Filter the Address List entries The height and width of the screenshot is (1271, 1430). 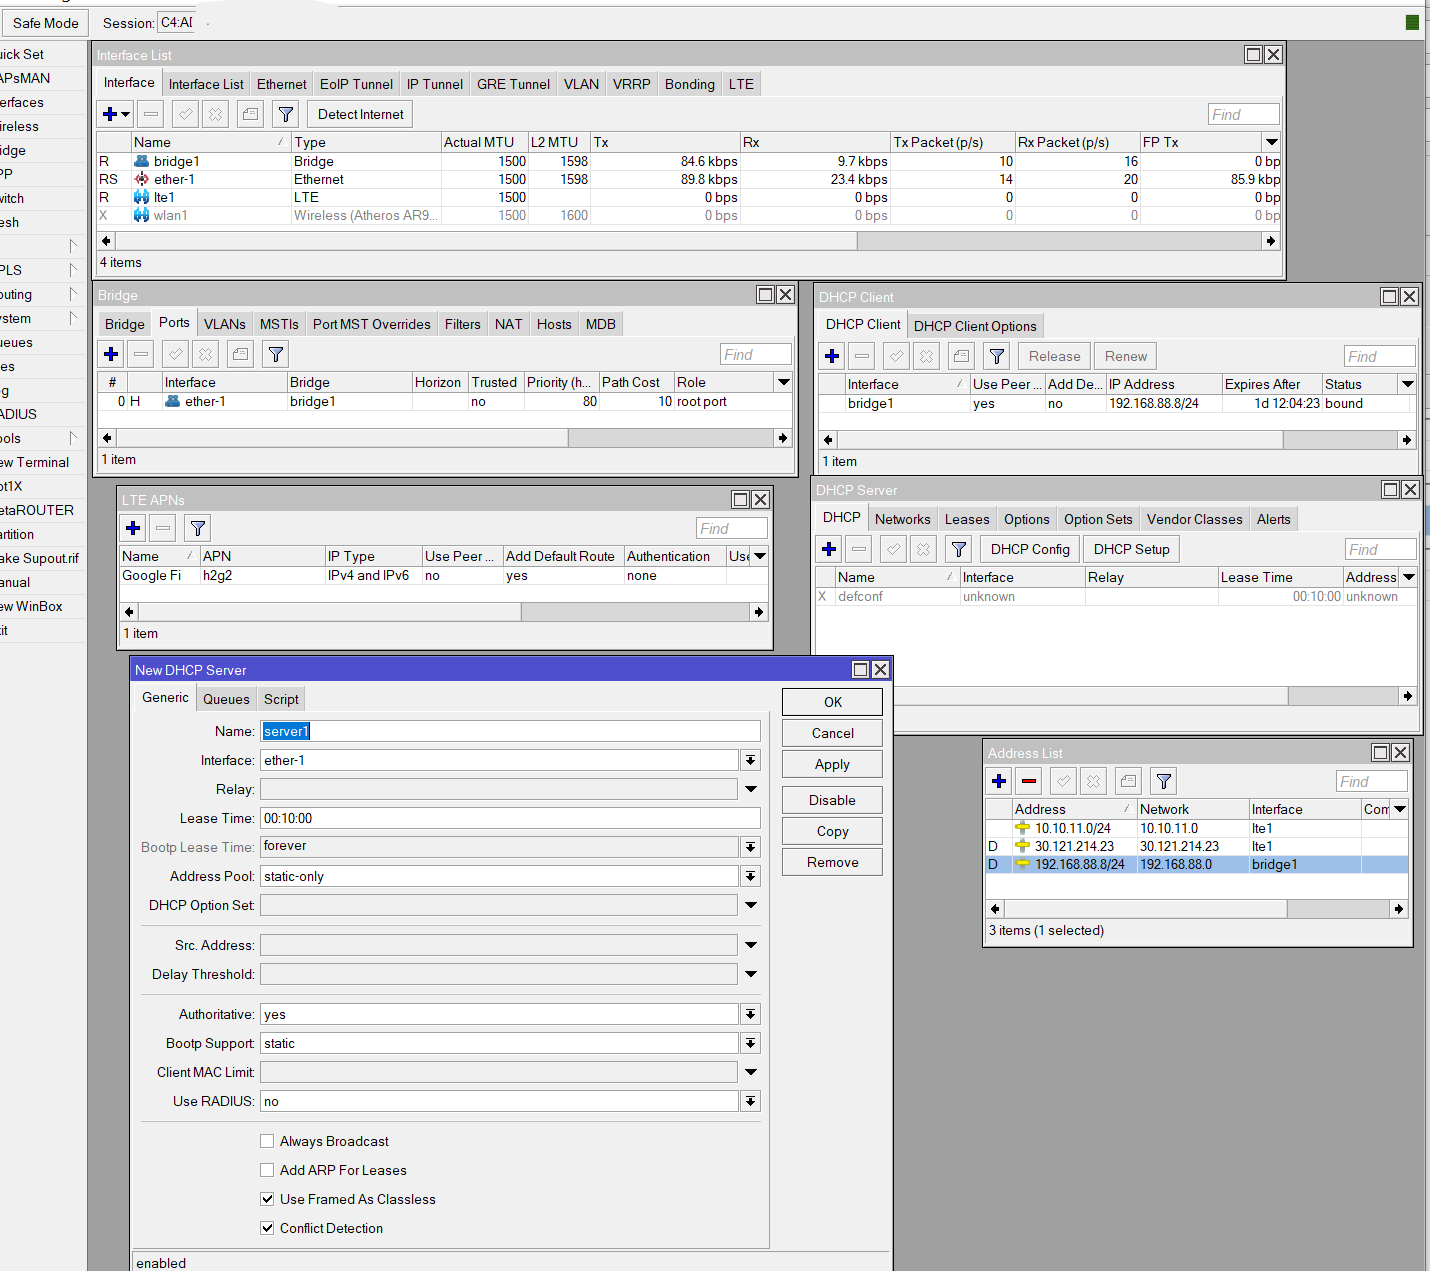(x=1163, y=781)
